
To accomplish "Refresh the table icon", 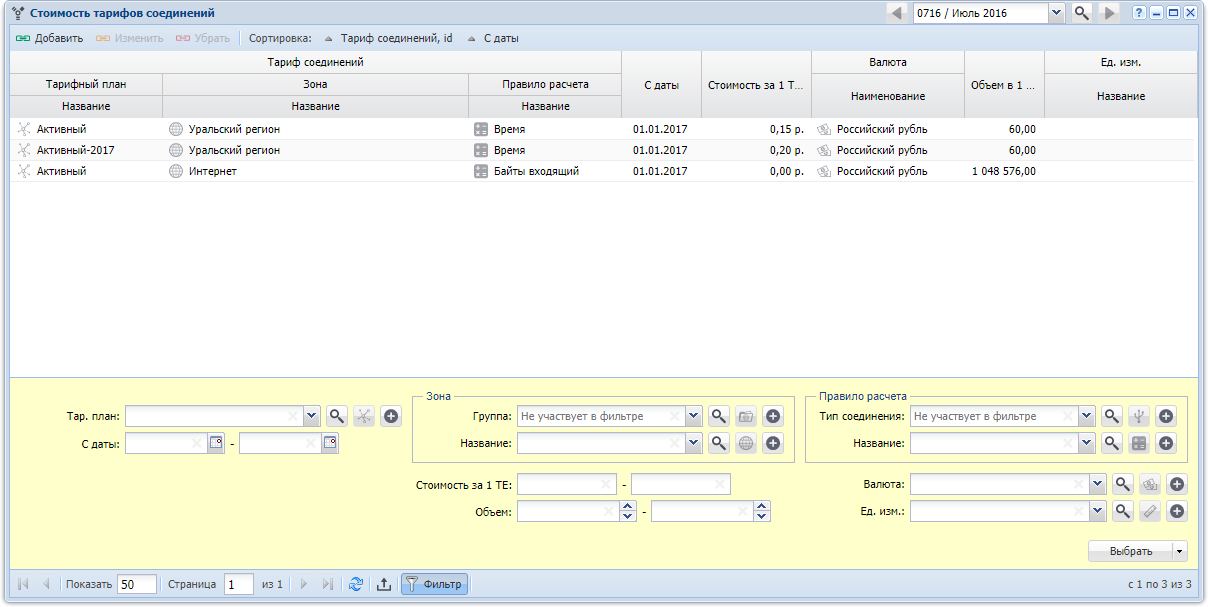I will (356, 584).
